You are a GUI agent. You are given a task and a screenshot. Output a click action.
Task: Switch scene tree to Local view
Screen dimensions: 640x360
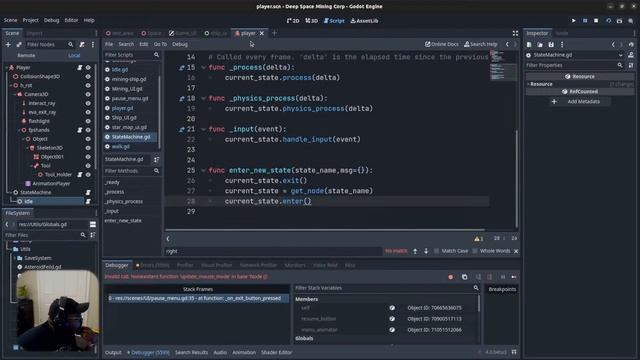(74, 55)
